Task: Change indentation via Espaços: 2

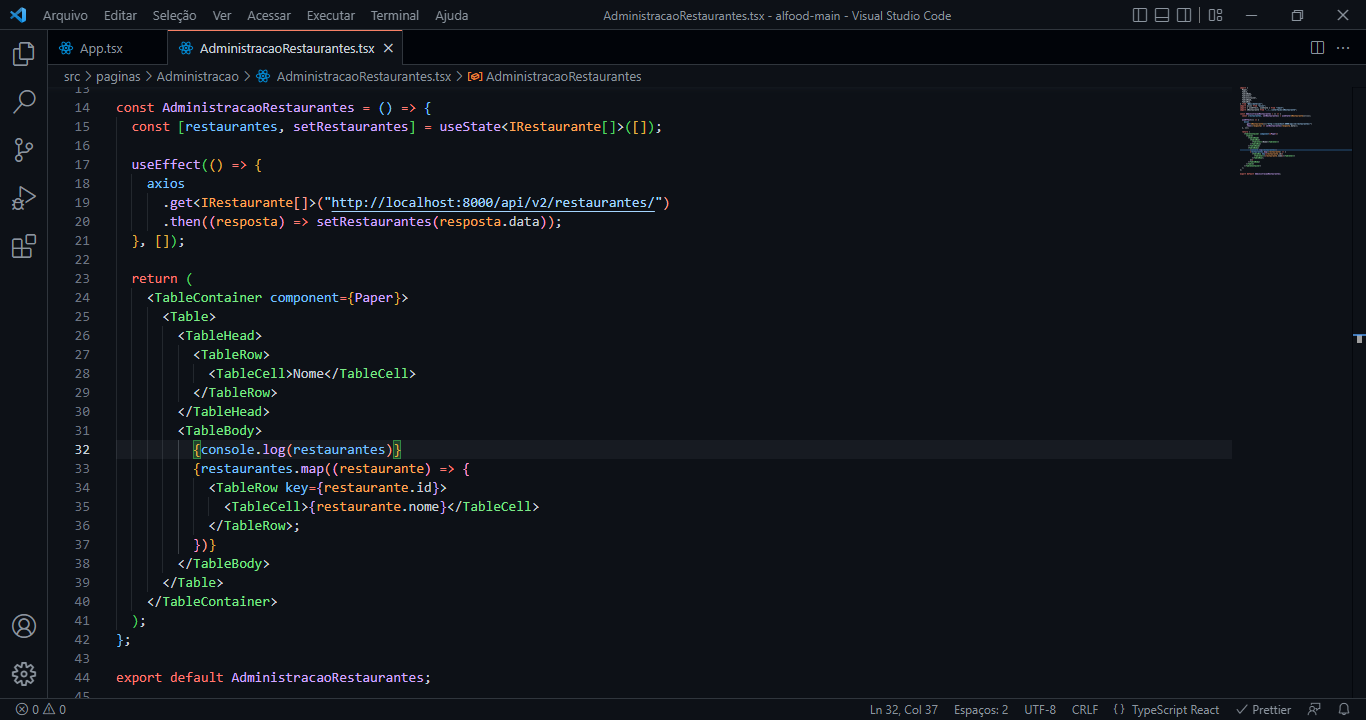Action: pyautogui.click(x=981, y=710)
